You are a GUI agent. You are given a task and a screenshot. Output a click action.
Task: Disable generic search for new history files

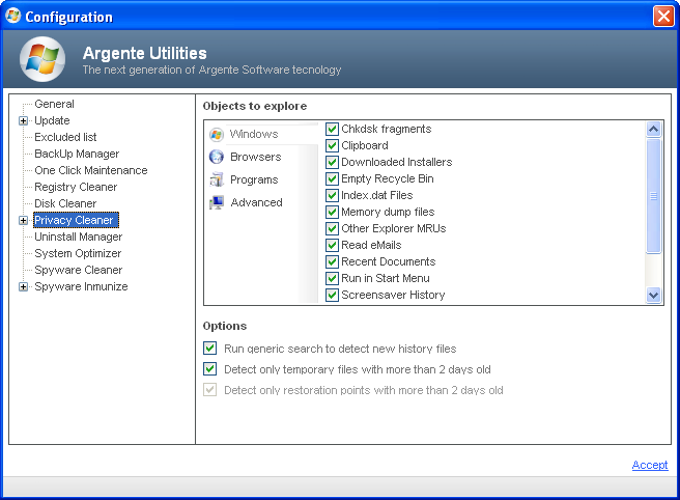[210, 348]
